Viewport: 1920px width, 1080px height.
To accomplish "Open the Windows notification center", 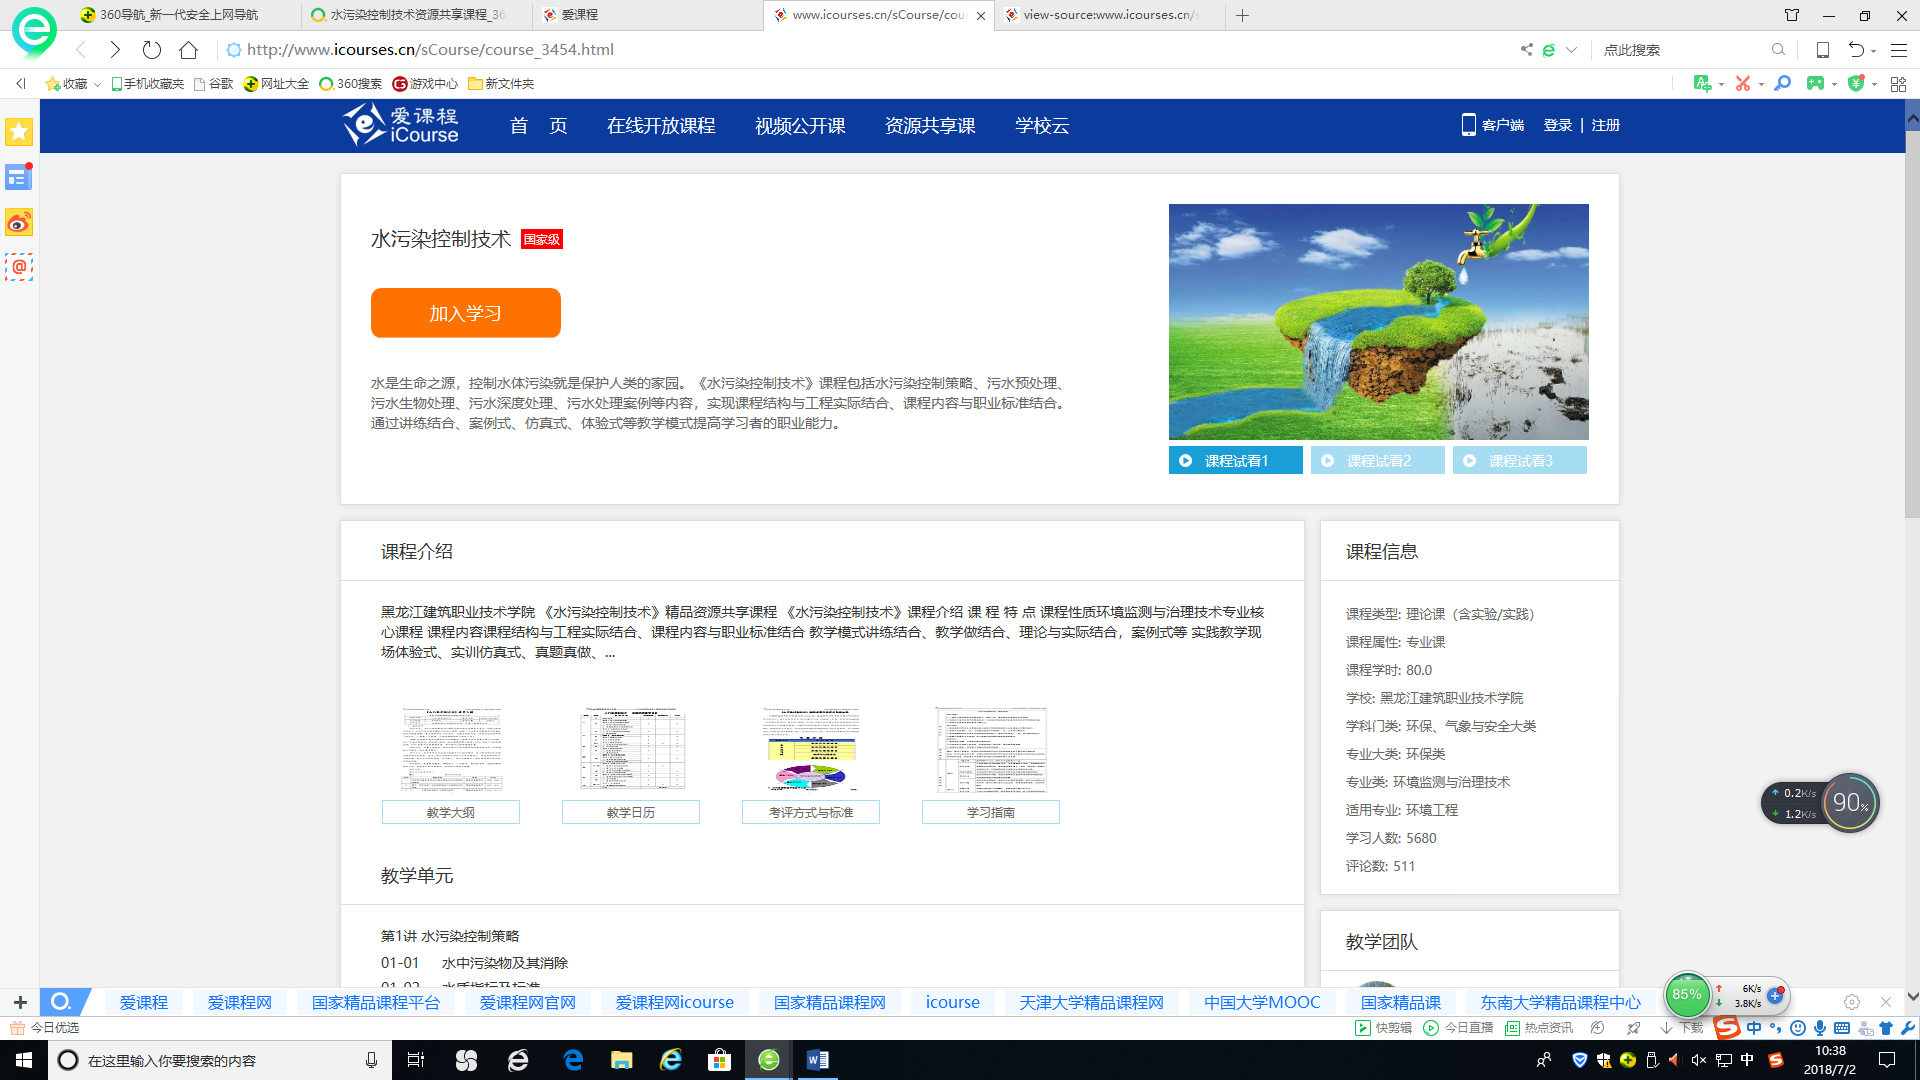I will coord(1886,1060).
